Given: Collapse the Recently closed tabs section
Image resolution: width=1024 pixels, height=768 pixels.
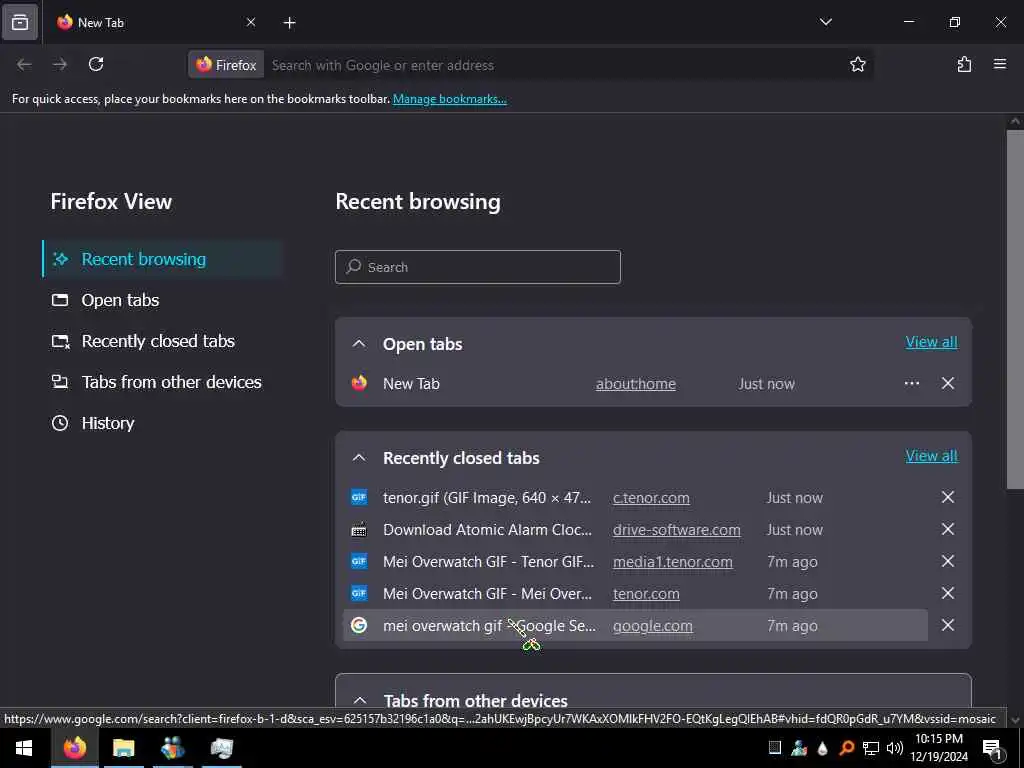Looking at the screenshot, I should coord(359,458).
